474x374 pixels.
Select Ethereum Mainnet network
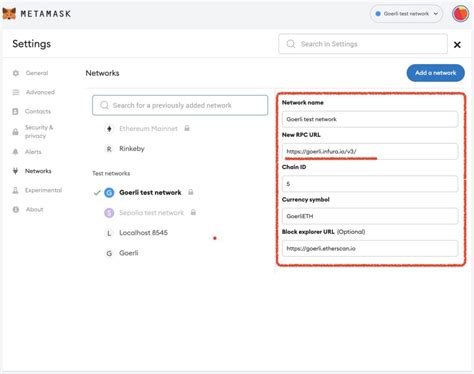click(x=148, y=129)
